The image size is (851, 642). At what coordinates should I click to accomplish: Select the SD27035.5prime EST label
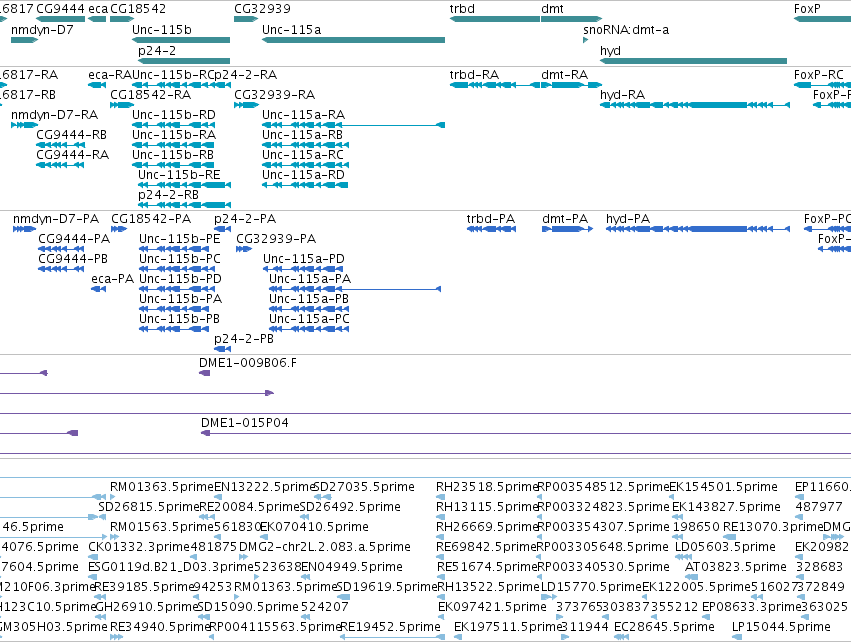tap(364, 487)
